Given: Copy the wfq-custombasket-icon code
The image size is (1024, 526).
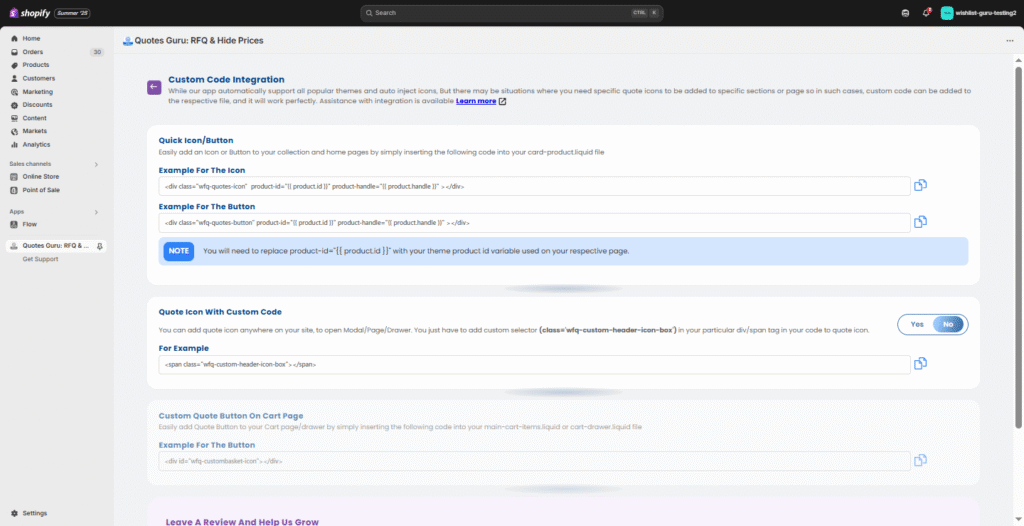Looking at the screenshot, I should pyautogui.click(x=920, y=461).
